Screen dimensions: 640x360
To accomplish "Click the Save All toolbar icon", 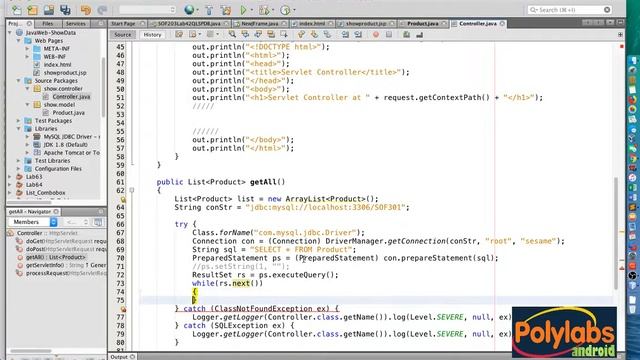I will 65,10.
